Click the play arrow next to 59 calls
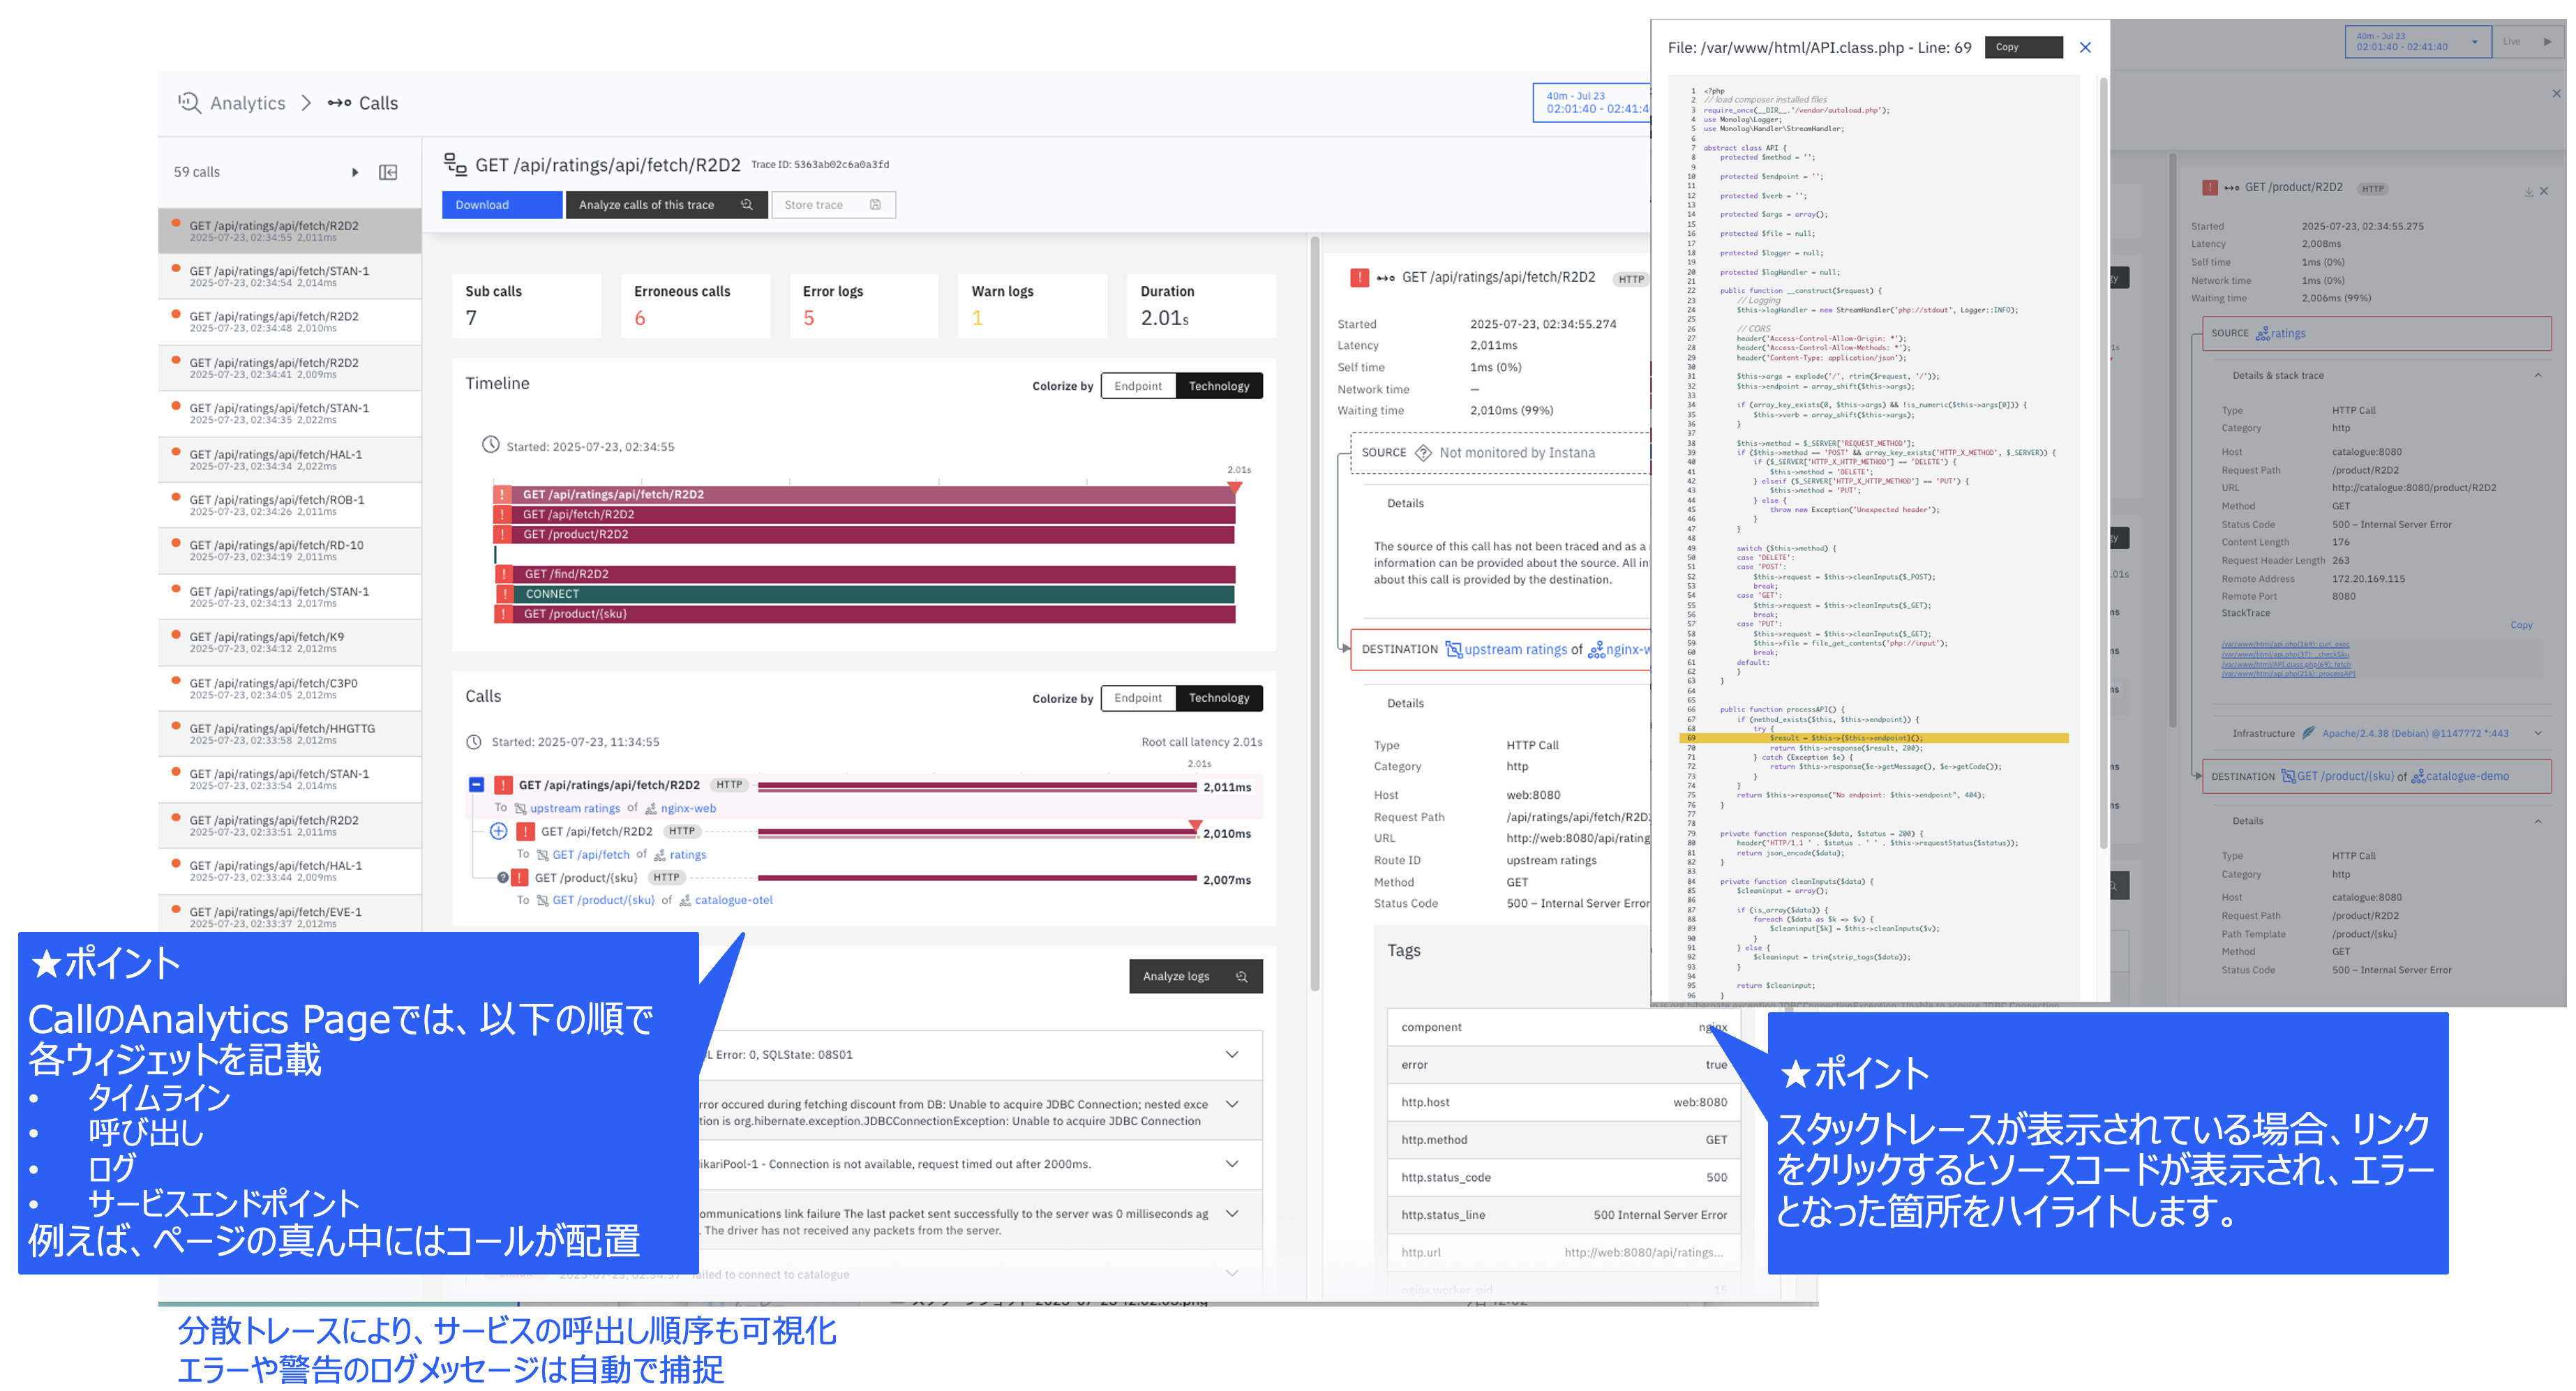 click(355, 172)
